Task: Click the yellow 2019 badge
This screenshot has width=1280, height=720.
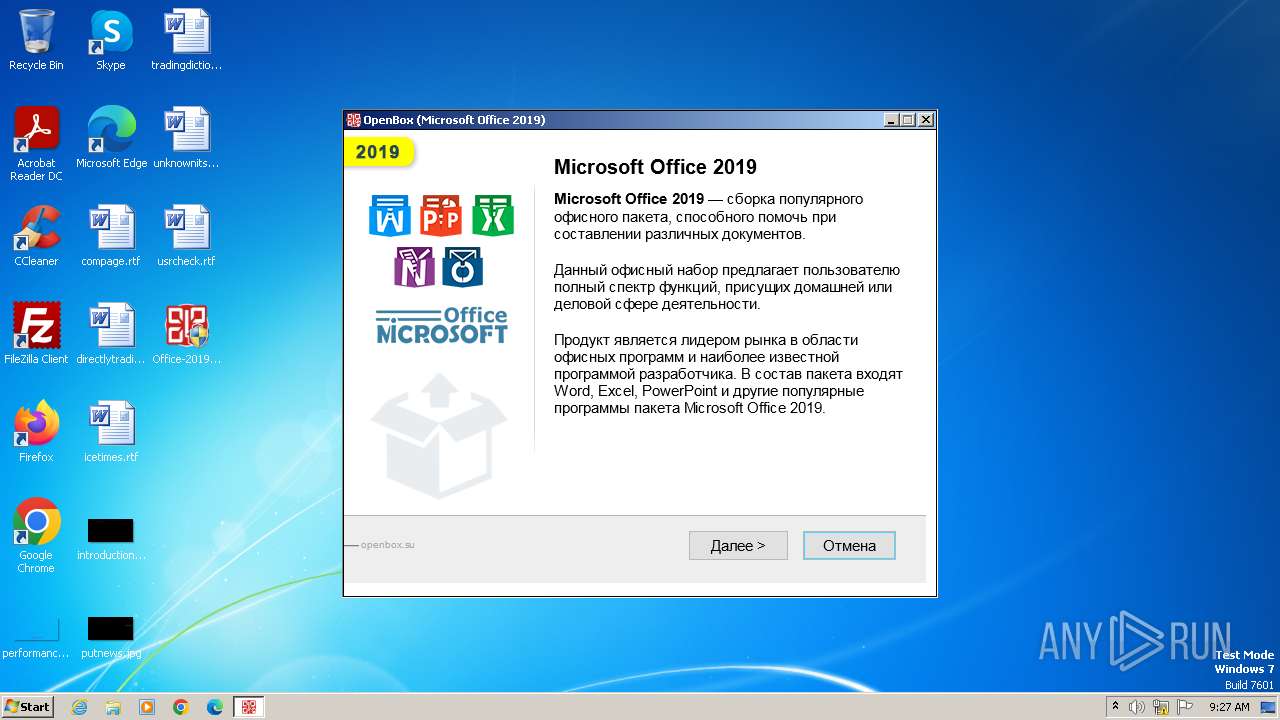Action: coord(379,152)
